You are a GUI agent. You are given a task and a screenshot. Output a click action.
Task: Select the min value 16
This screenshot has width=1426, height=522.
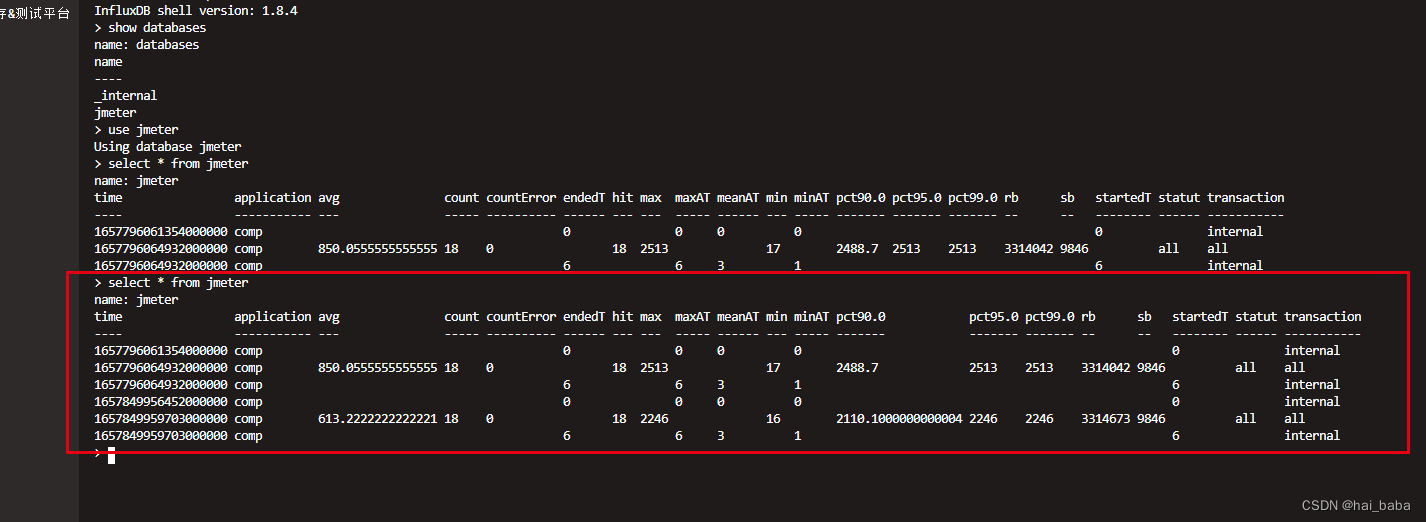coord(773,419)
